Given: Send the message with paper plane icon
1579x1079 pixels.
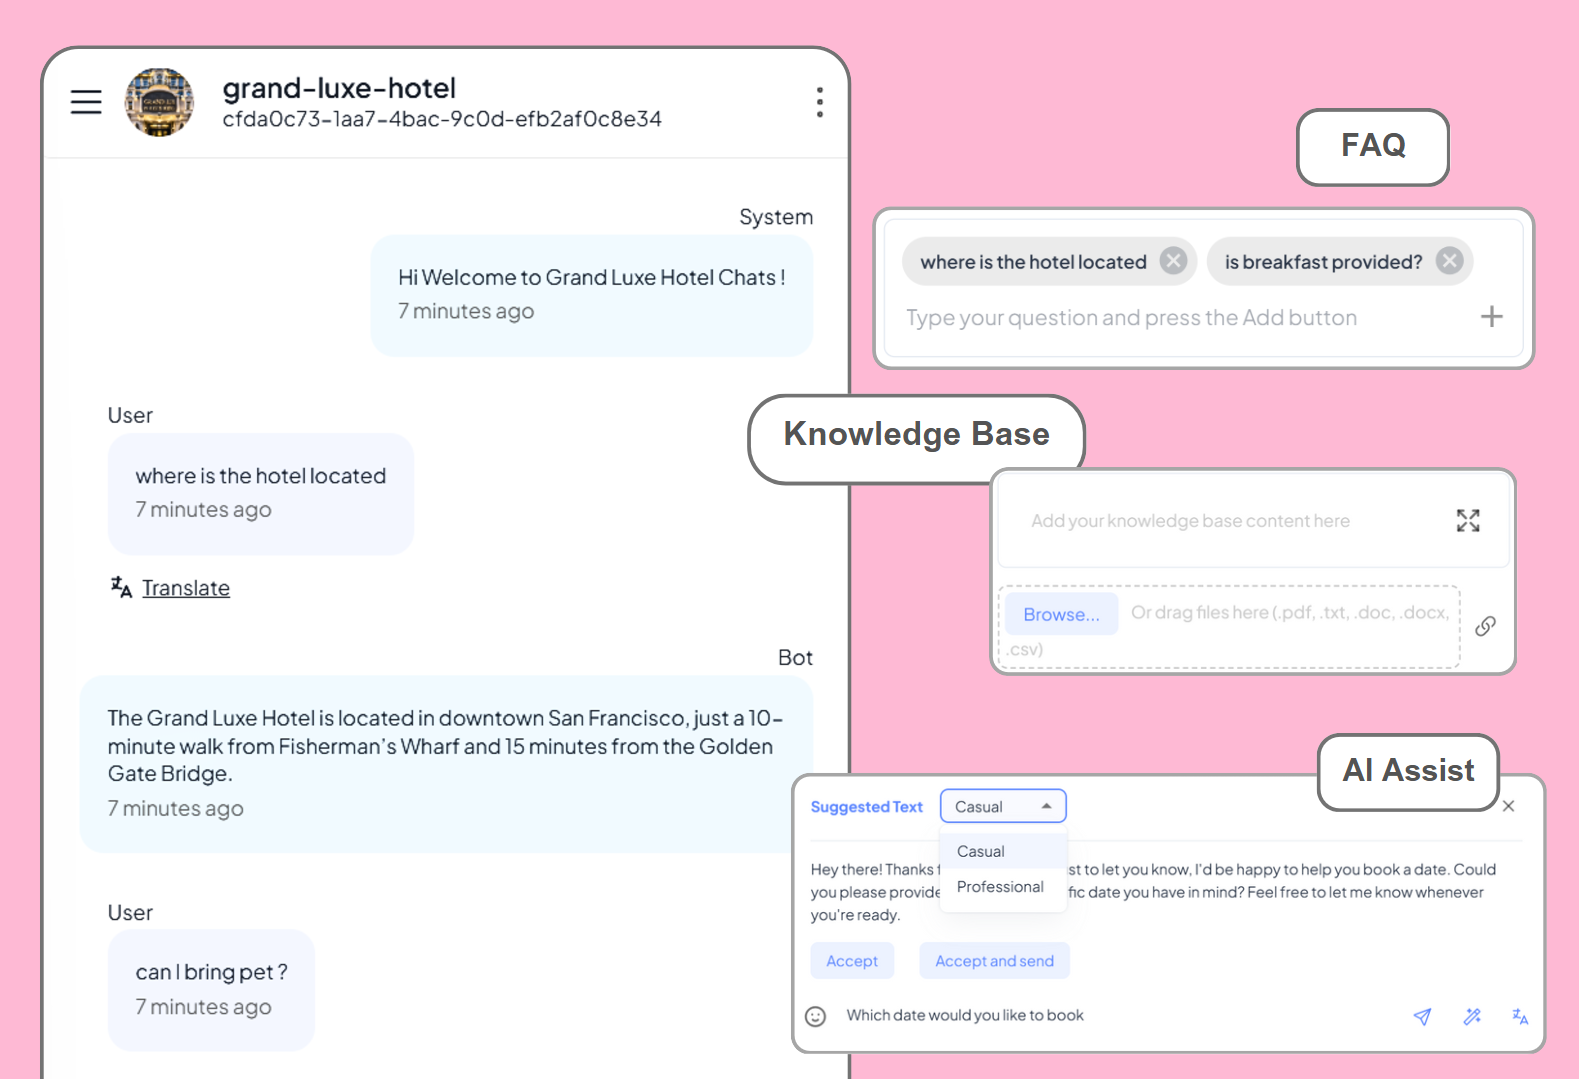Looking at the screenshot, I should pyautogui.click(x=1422, y=1016).
